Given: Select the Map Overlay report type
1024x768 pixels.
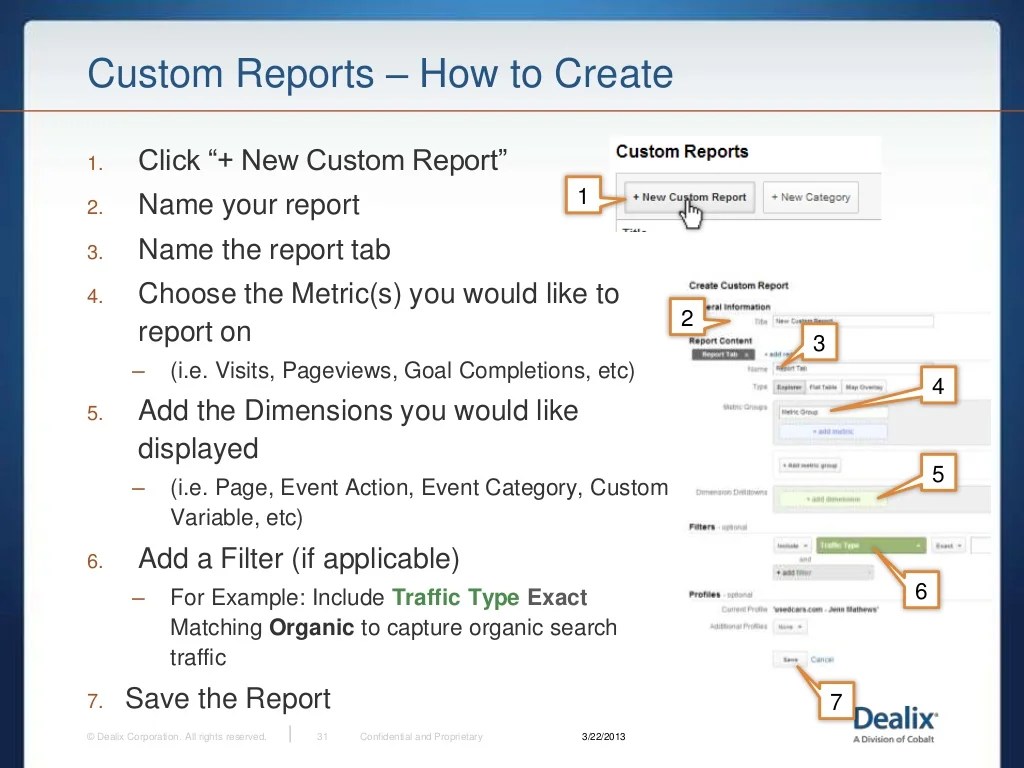Looking at the screenshot, I should pos(864,385).
